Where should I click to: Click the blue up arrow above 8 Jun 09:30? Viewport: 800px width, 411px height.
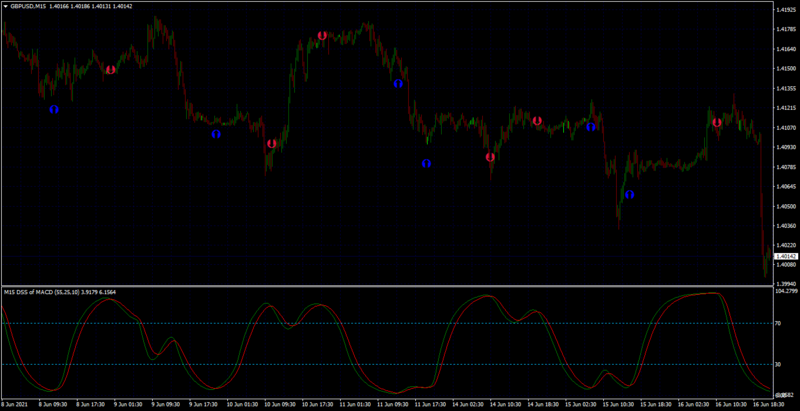tap(54, 109)
